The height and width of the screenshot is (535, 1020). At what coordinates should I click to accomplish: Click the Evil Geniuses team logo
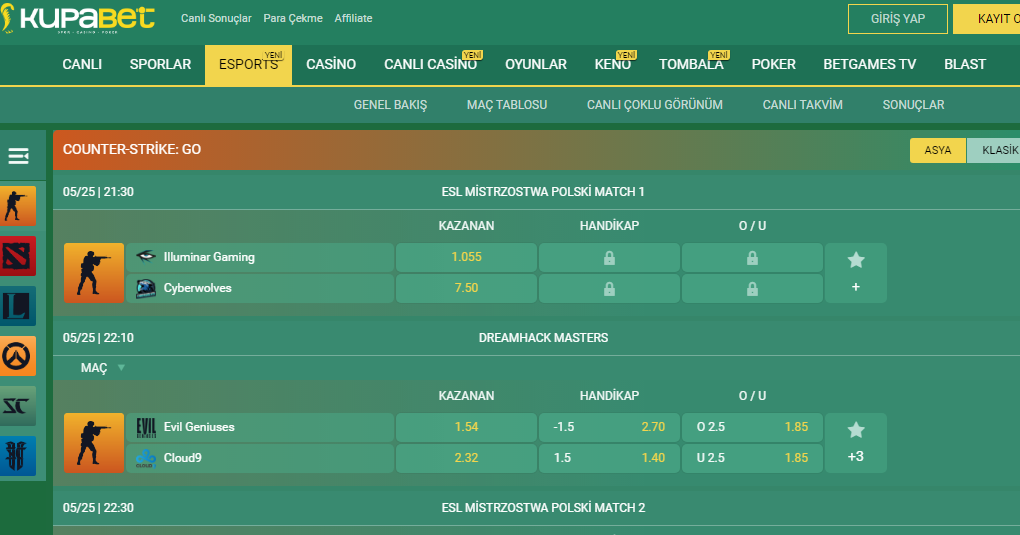click(x=146, y=427)
